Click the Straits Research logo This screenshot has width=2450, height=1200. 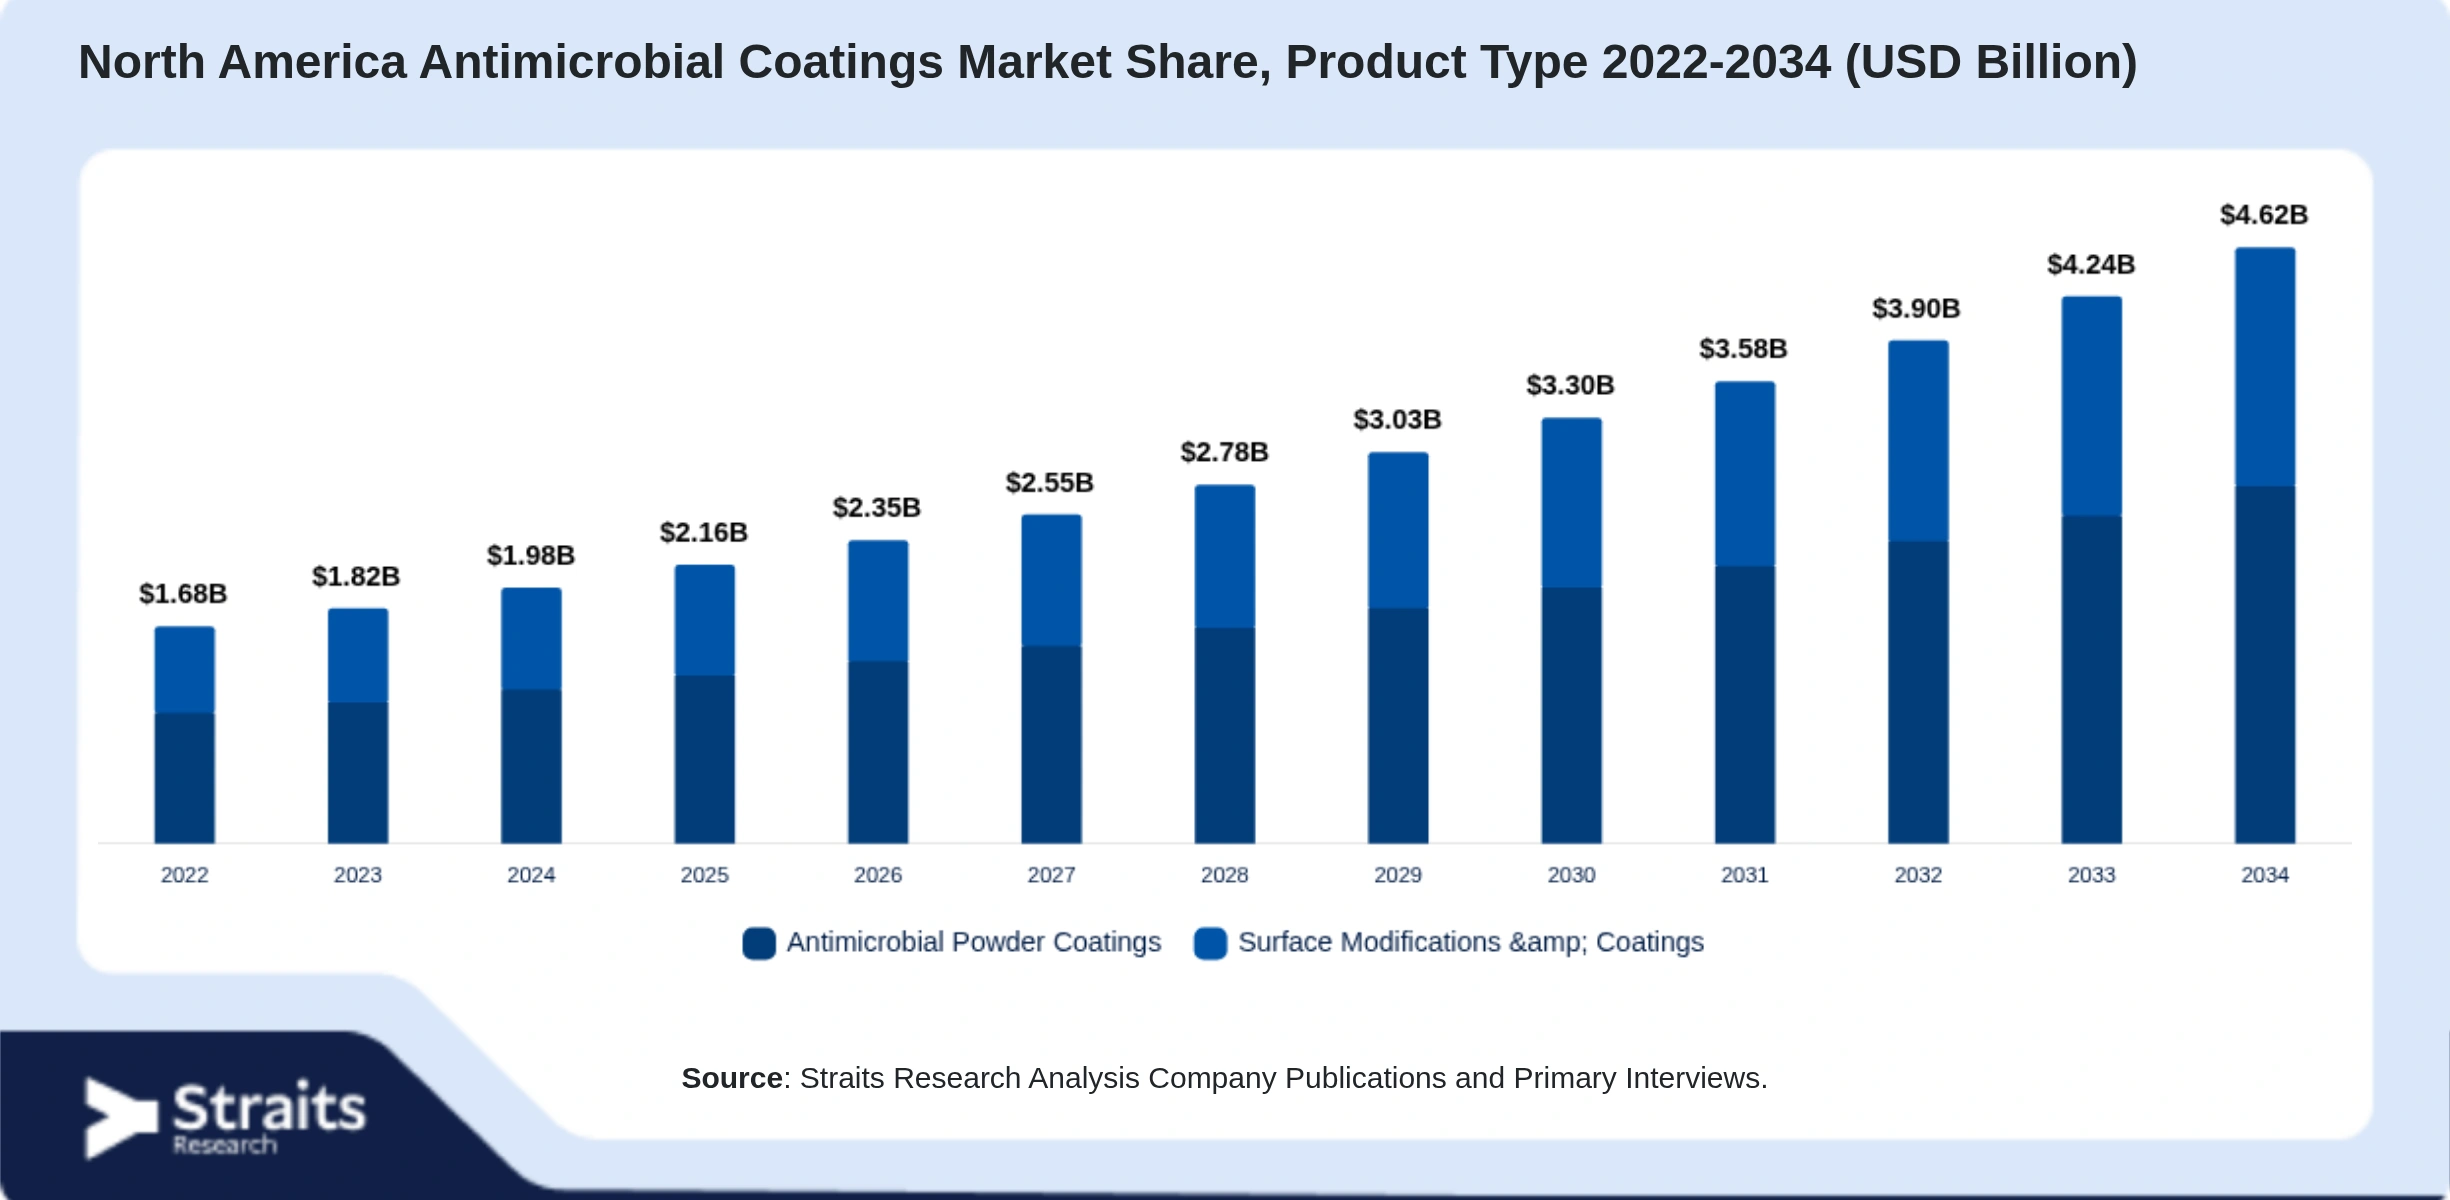(225, 1117)
